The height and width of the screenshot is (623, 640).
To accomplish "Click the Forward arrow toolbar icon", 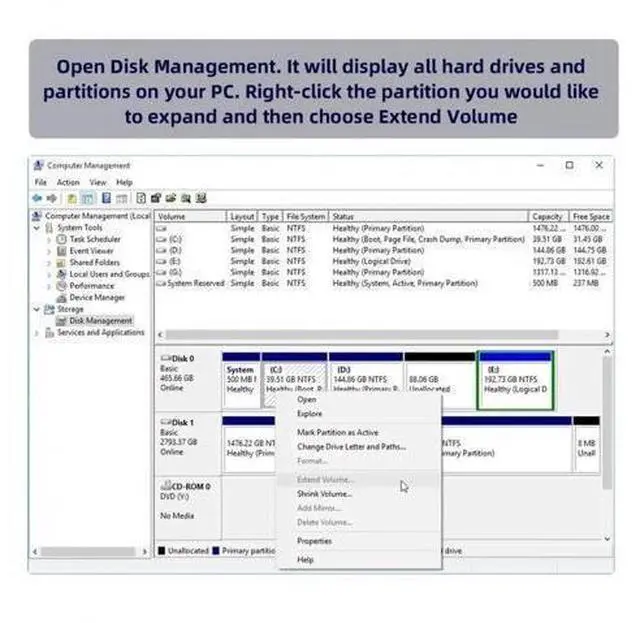I will pyautogui.click(x=52, y=199).
